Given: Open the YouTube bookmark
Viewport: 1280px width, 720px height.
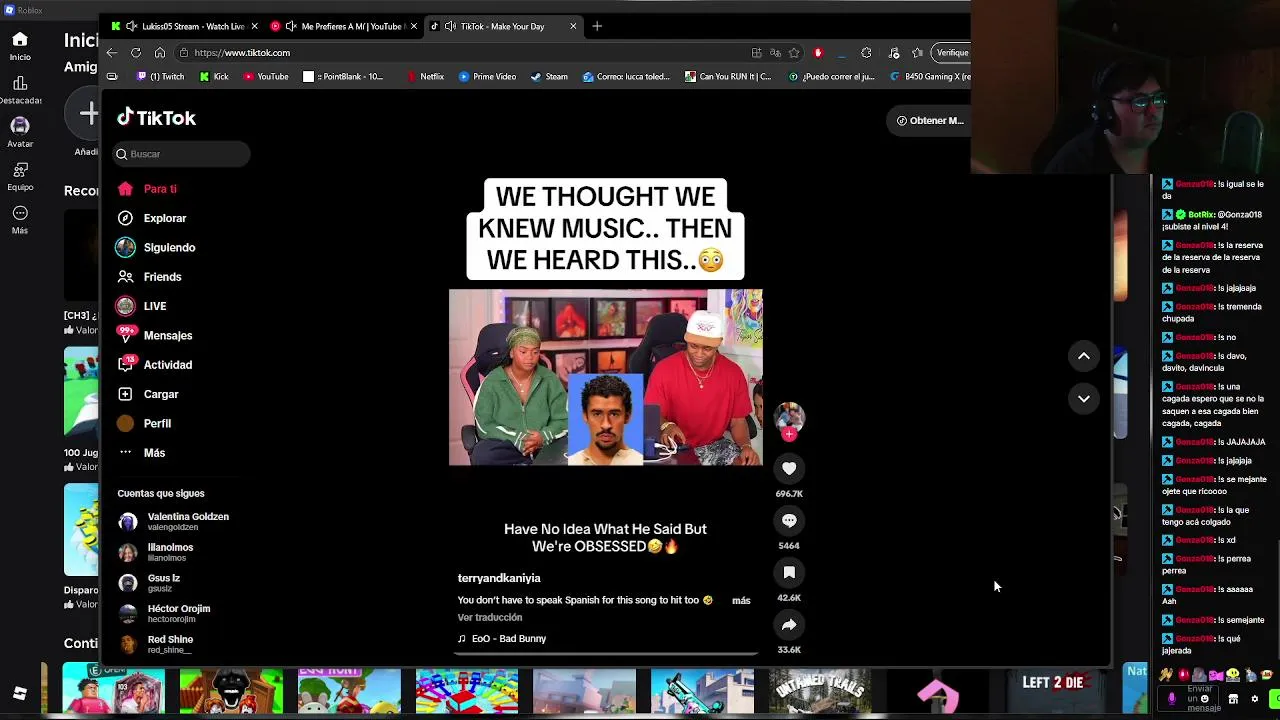Looking at the screenshot, I should [x=267, y=76].
